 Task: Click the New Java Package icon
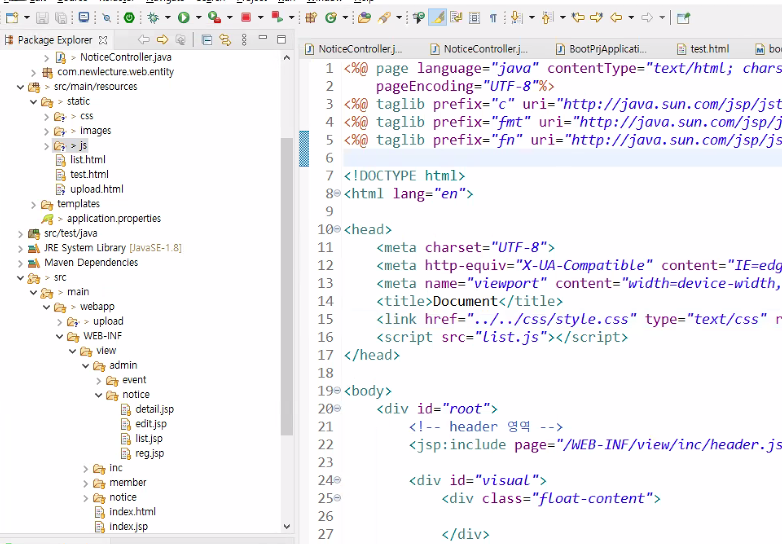311,18
